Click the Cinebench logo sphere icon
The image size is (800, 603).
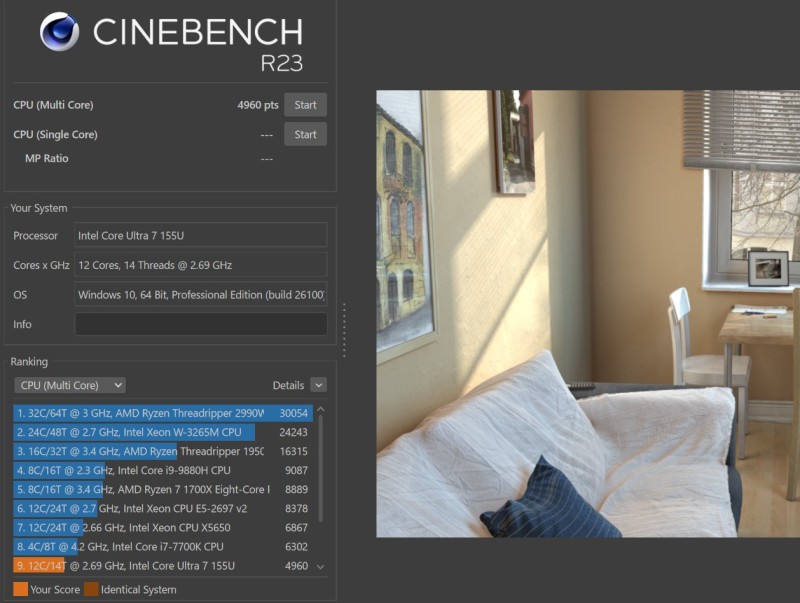(60, 32)
